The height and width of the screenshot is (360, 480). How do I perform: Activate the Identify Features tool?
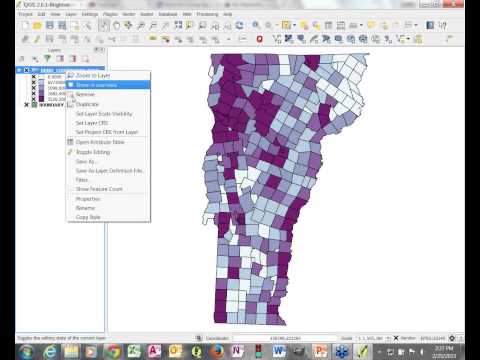[256, 26]
